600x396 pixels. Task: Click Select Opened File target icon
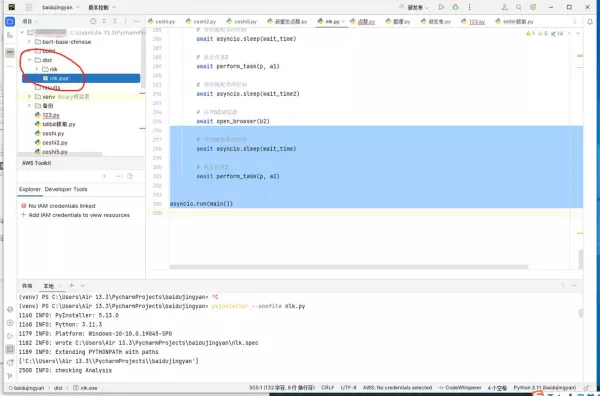[93, 21]
